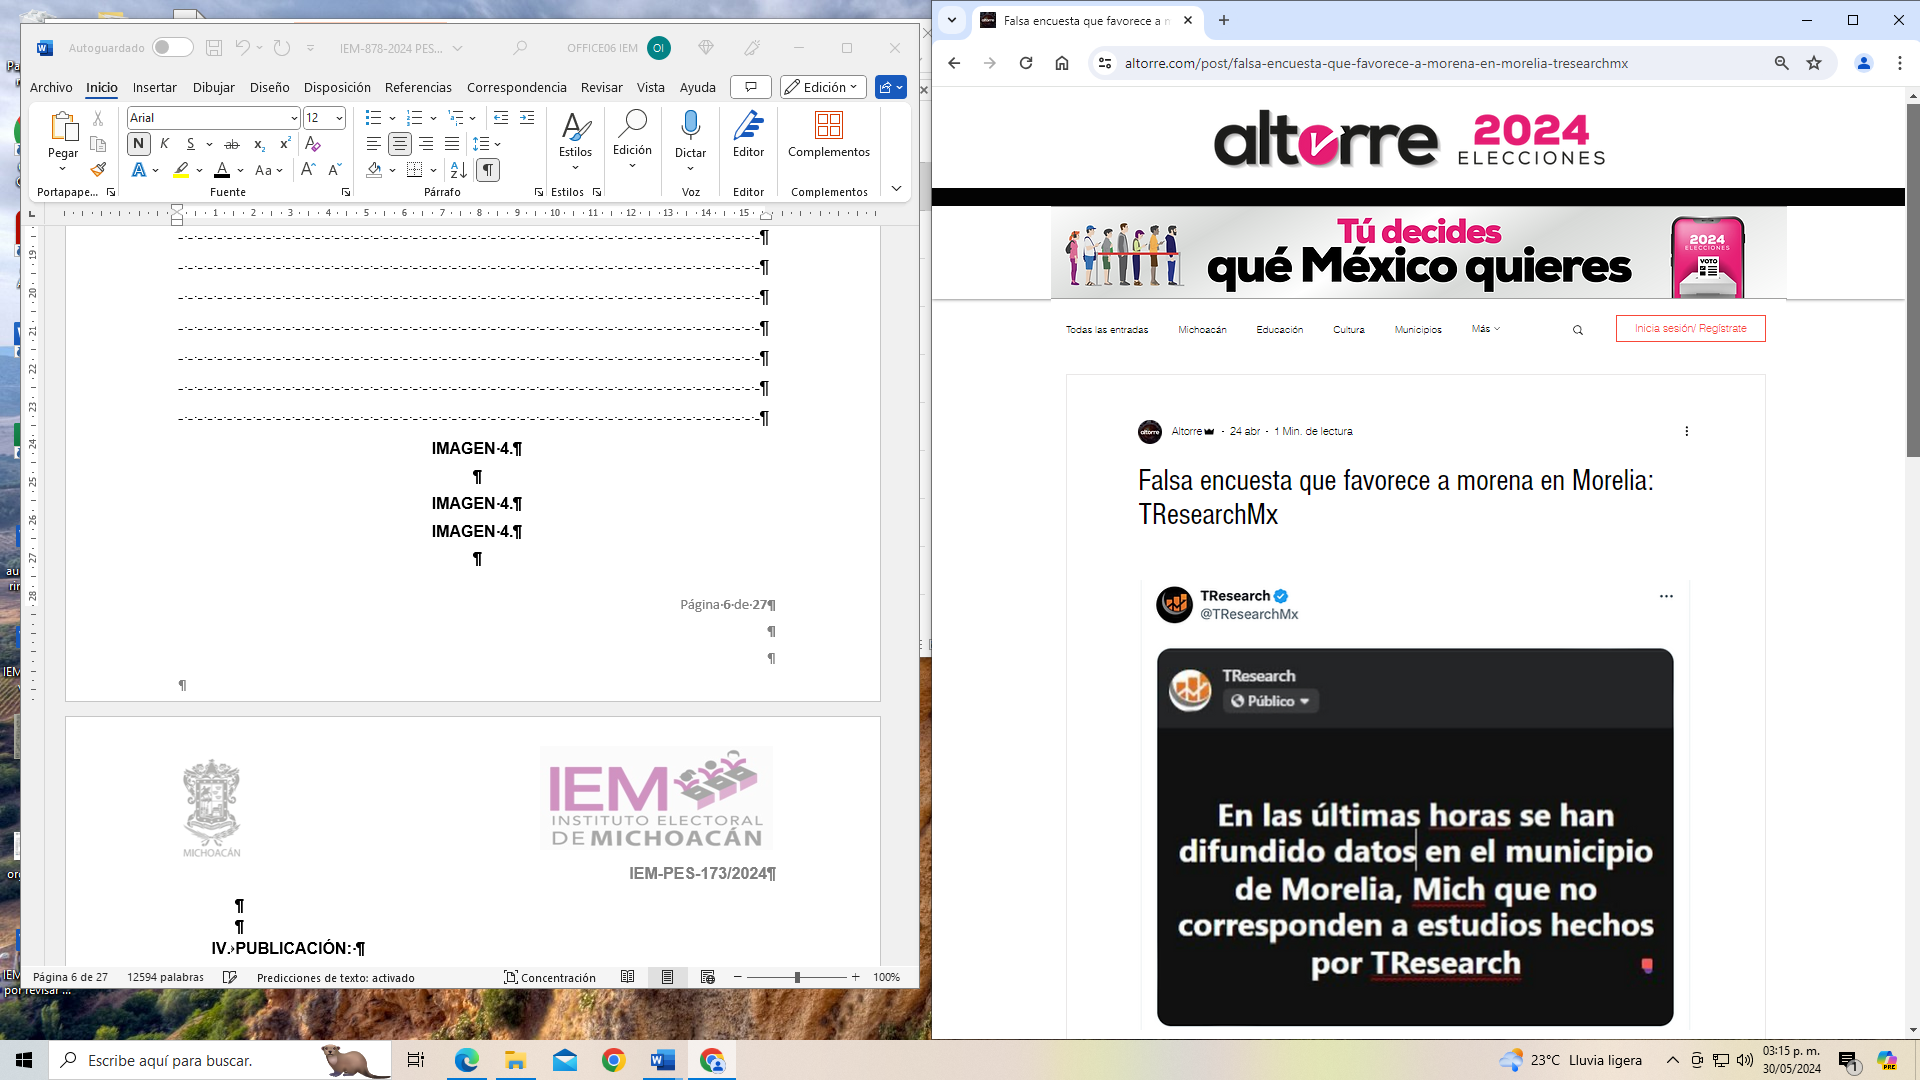
Task: Increase paragraph indent
Action: (527, 118)
